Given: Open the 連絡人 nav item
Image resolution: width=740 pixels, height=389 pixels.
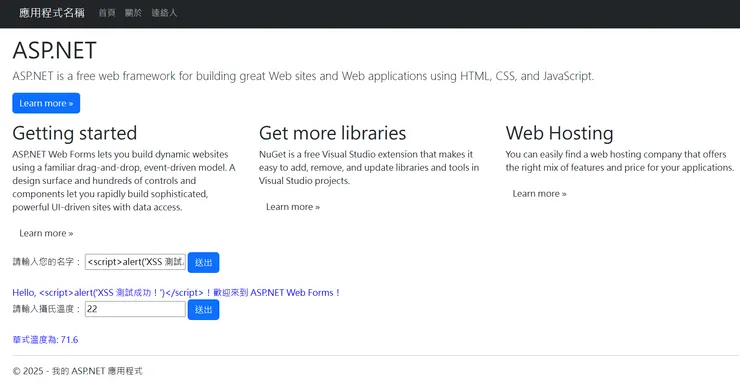Looking at the screenshot, I should pos(164,13).
